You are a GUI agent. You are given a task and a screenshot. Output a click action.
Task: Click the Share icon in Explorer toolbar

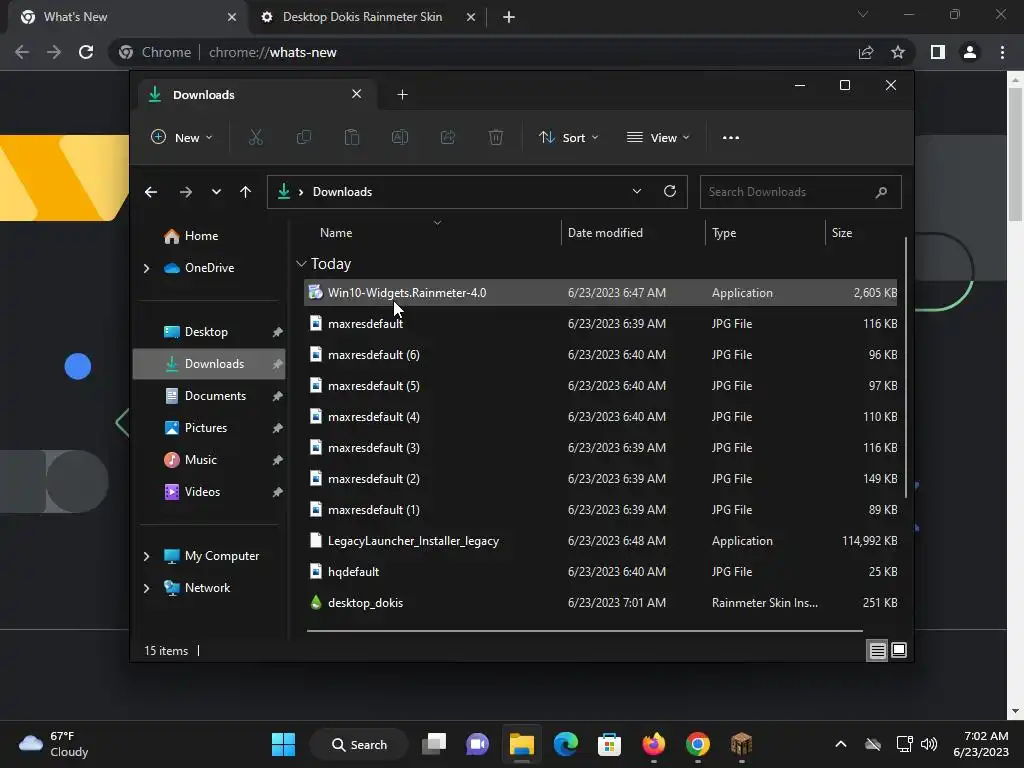coord(448,137)
